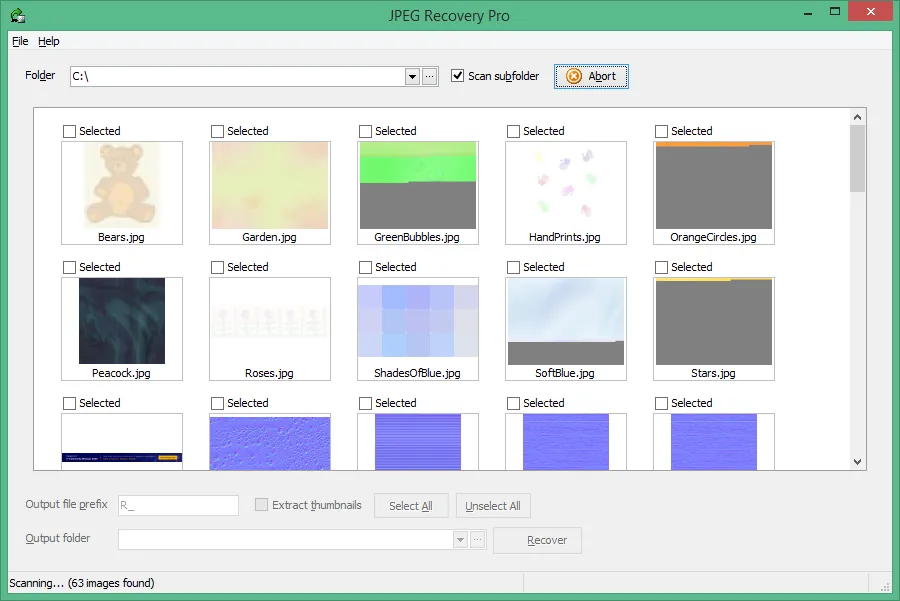Click scrollbar up arrow in image list
This screenshot has width=900, height=601.
[x=858, y=117]
